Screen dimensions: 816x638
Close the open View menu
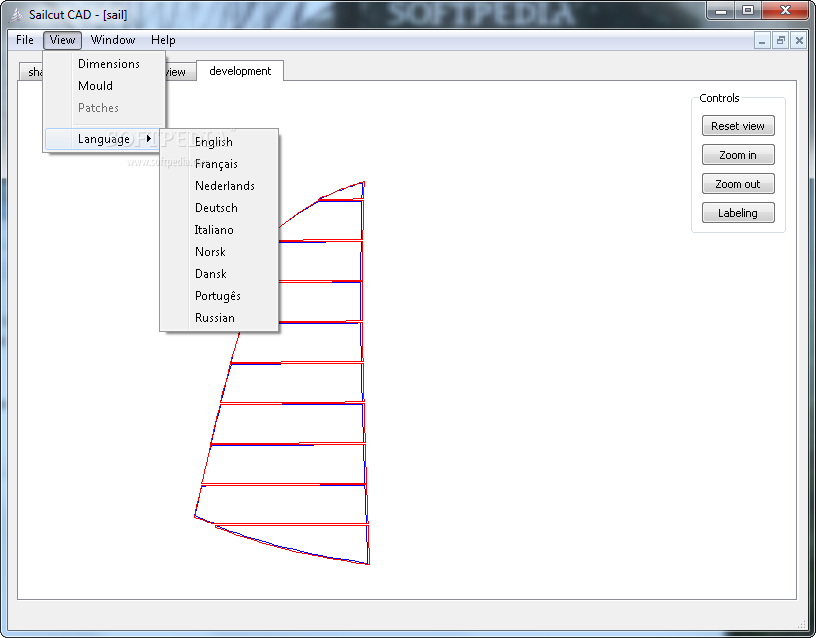point(62,40)
